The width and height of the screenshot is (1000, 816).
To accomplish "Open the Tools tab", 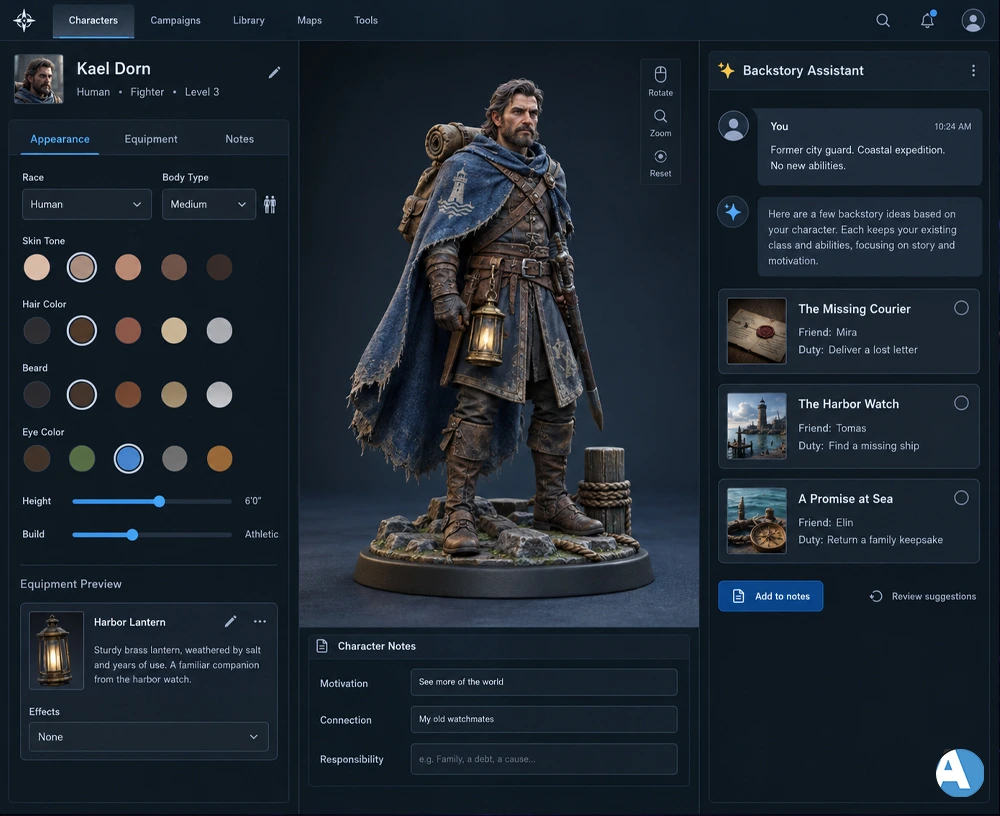I will point(366,20).
